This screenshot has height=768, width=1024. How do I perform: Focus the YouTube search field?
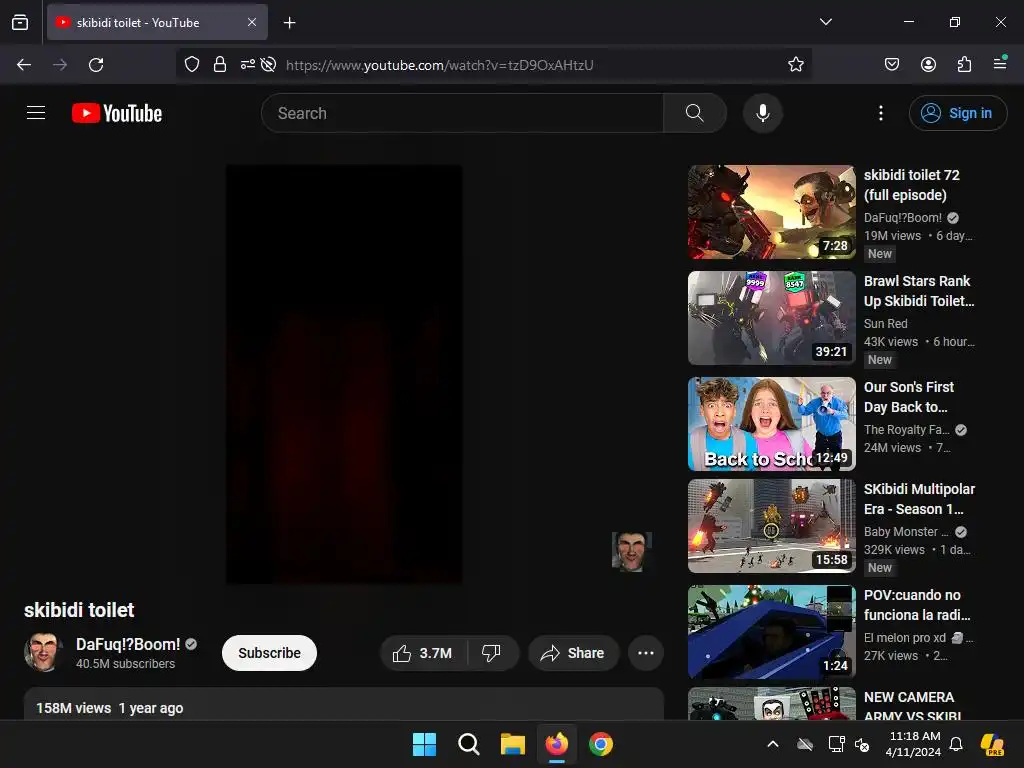coord(462,113)
